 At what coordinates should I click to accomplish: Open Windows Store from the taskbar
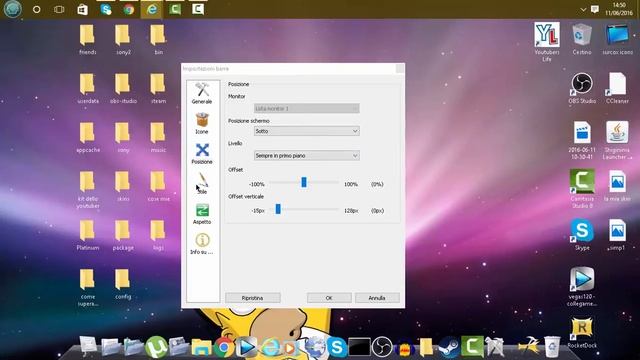coord(82,9)
